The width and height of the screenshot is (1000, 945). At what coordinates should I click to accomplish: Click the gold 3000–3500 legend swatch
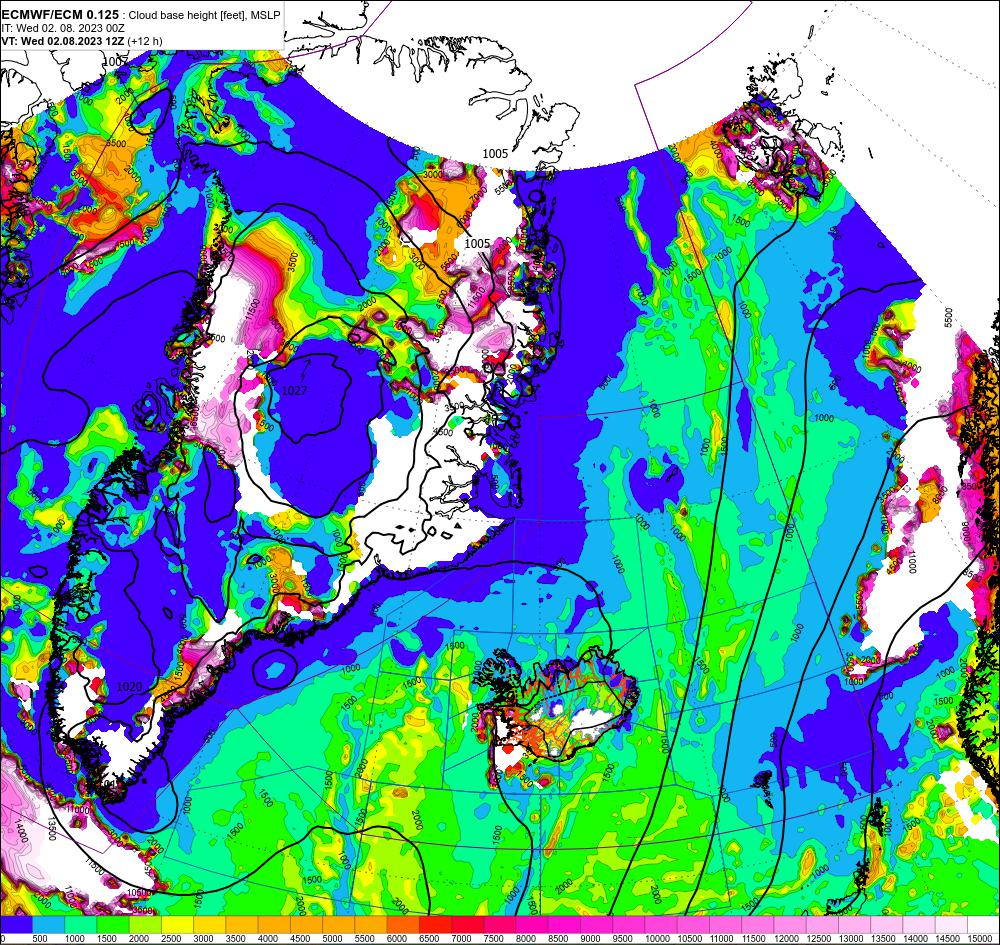tap(210, 925)
